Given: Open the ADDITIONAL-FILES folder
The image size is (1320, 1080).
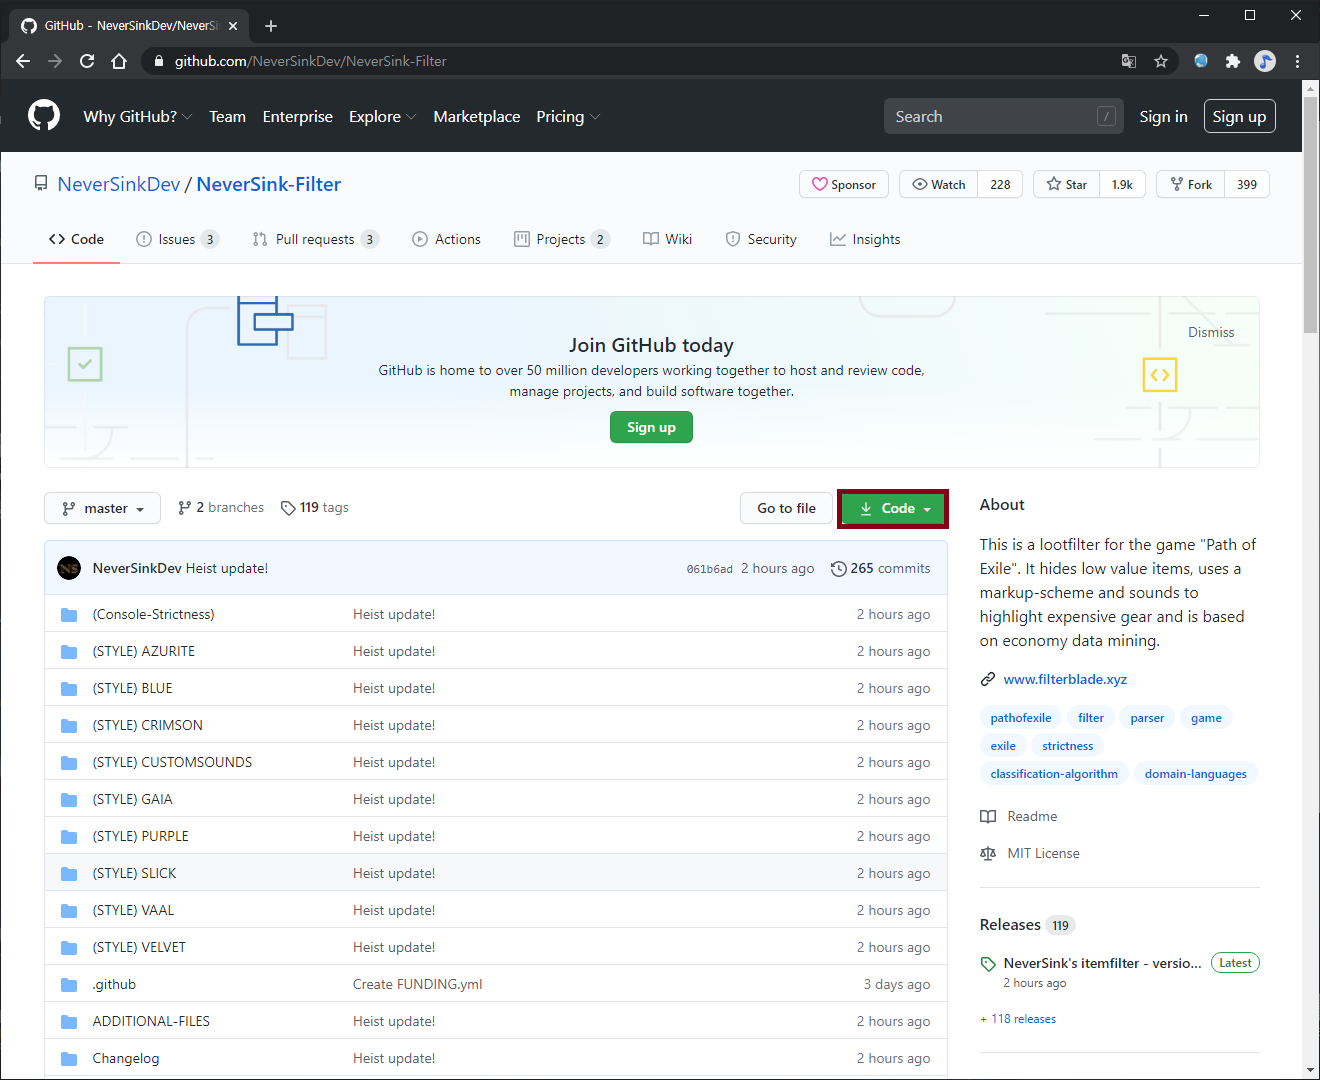Looking at the screenshot, I should (x=151, y=1021).
